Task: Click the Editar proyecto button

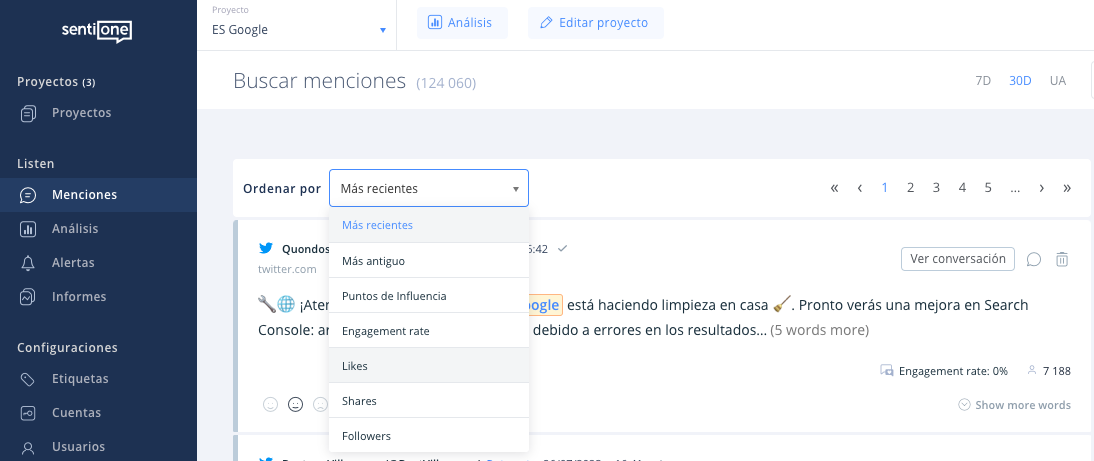Action: tap(595, 23)
